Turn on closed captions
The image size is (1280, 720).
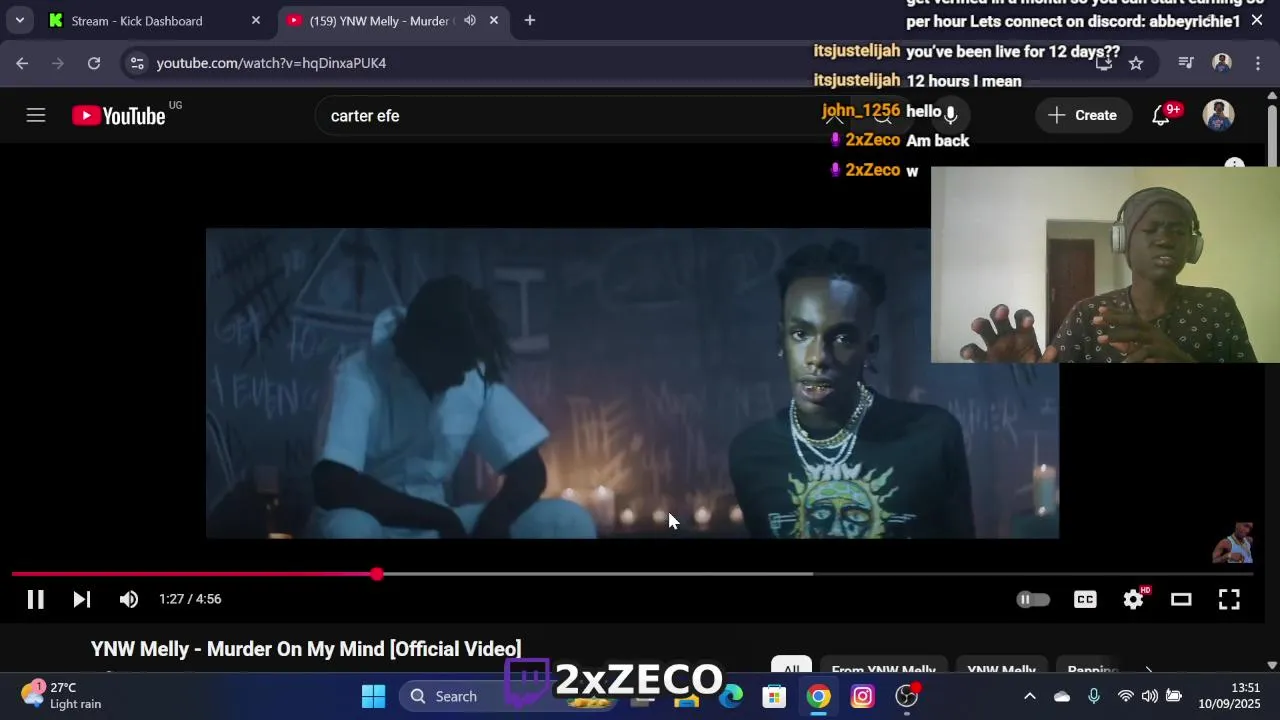click(x=1085, y=599)
